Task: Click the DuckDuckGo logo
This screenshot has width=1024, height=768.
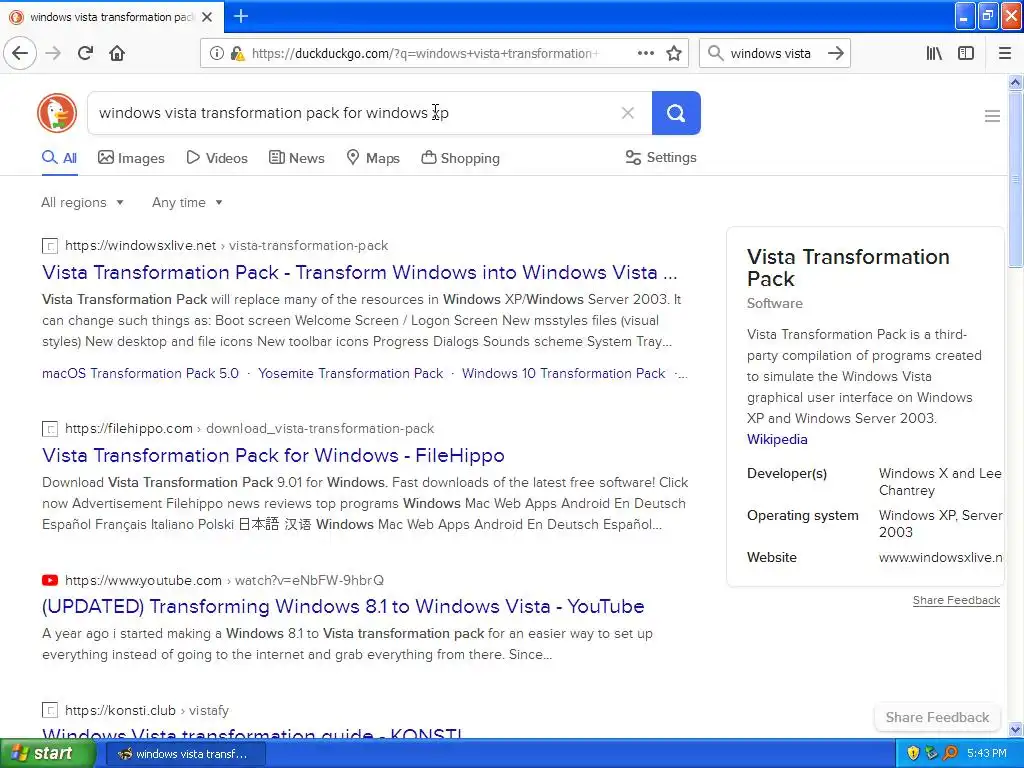Action: tap(57, 113)
